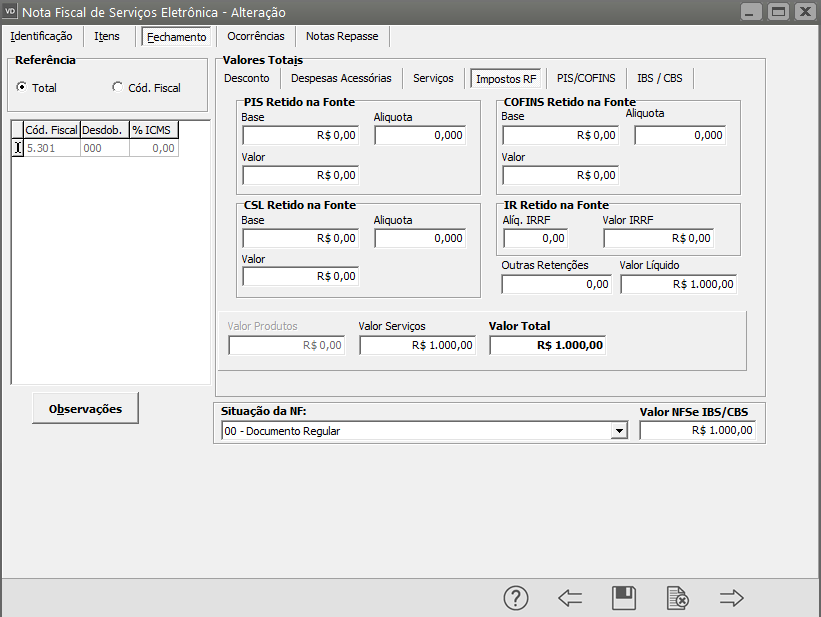Click the help question mark icon
Screen dimensions: 821x617
click(515, 598)
